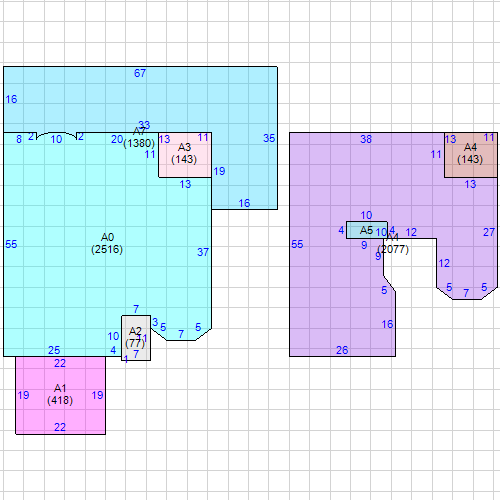Select the 55 dimension on A0's left wall
500x500 pixels.
click(x=11, y=244)
